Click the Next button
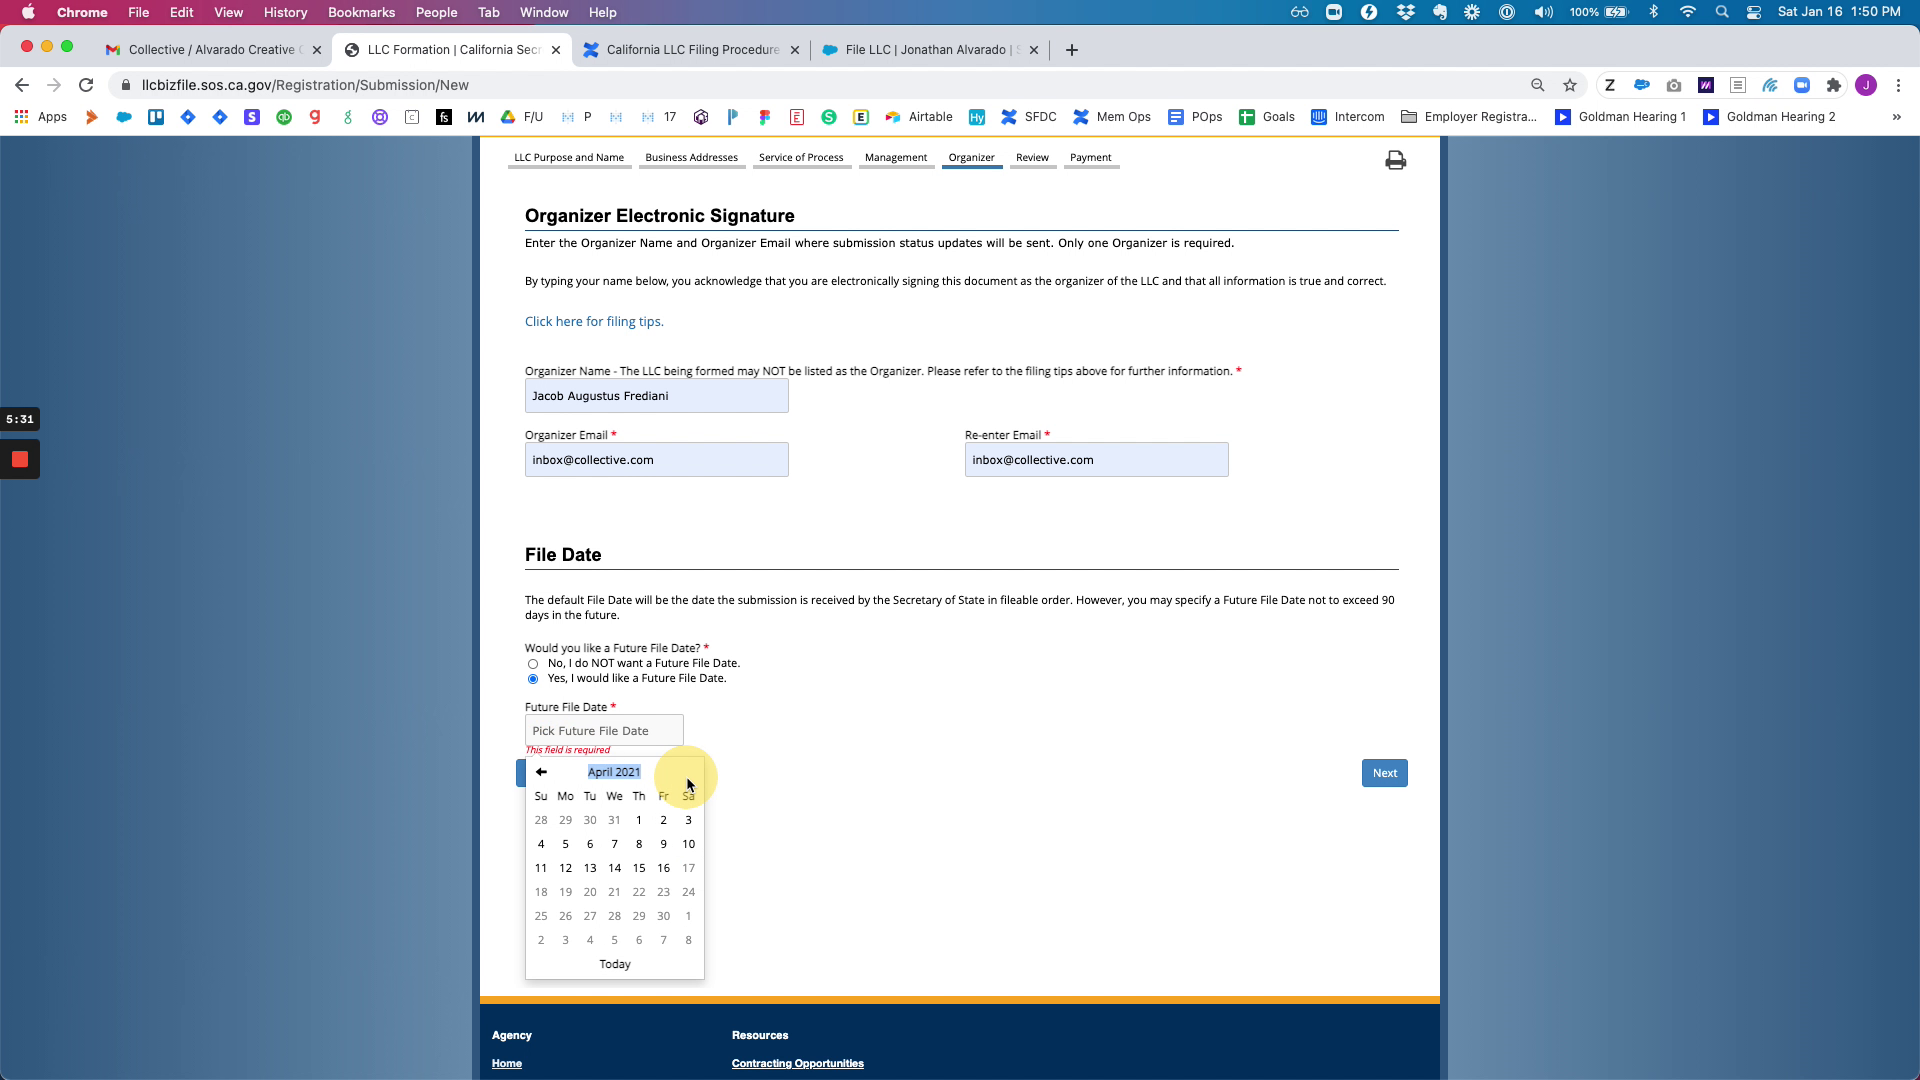1920x1080 pixels. 1384,773
